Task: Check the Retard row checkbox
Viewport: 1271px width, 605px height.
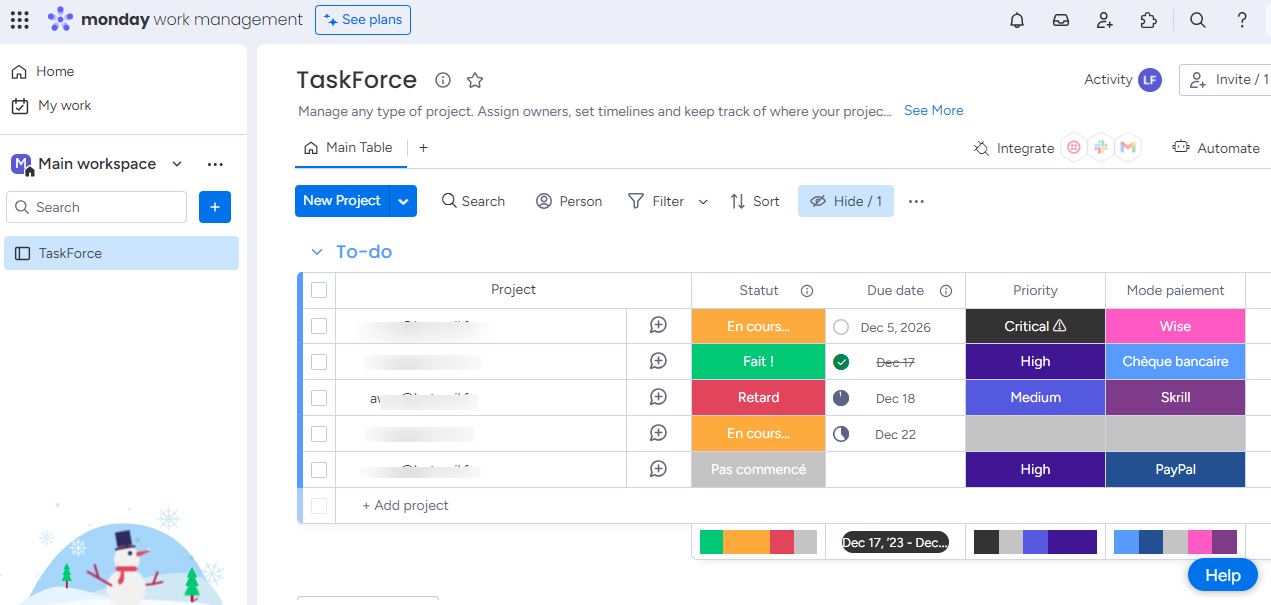Action: [x=319, y=398]
